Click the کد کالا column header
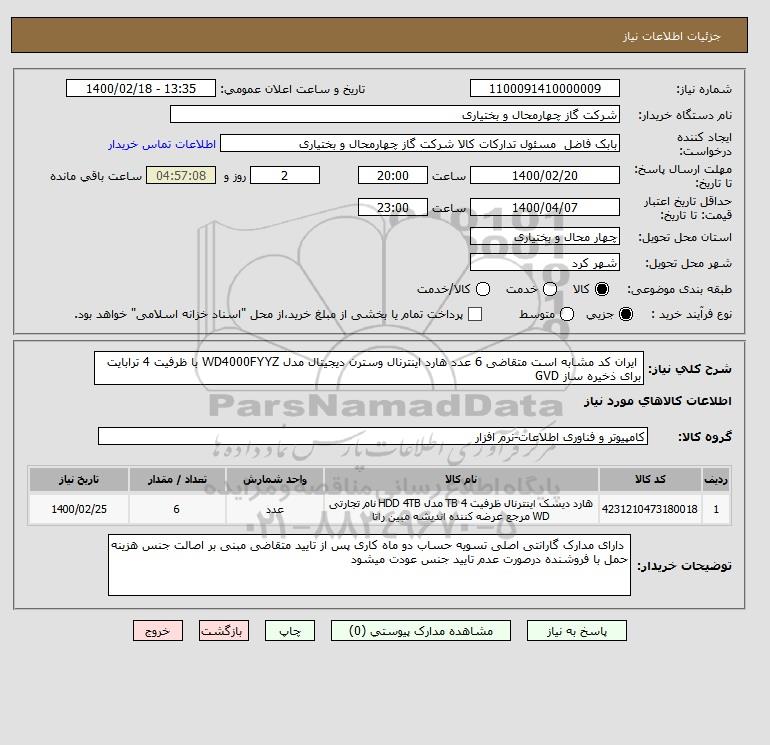The height and width of the screenshot is (745, 770). click(x=650, y=479)
